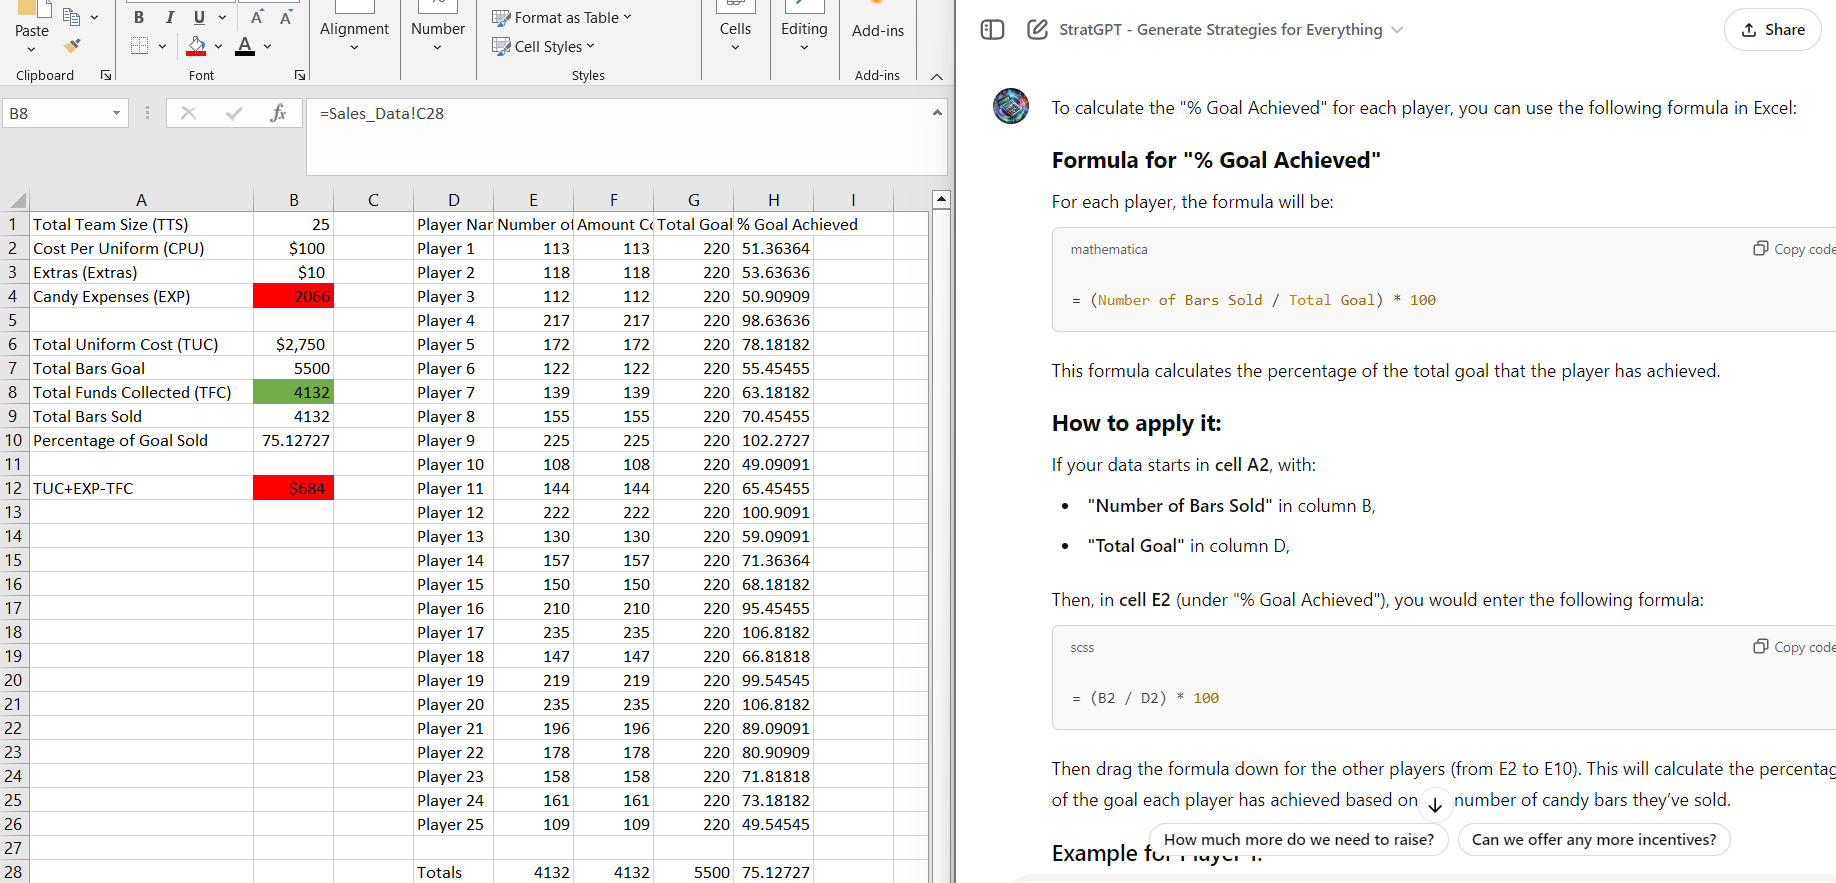Select red Candy Expenses cell 2066
This screenshot has width=1836, height=883.
click(x=293, y=296)
